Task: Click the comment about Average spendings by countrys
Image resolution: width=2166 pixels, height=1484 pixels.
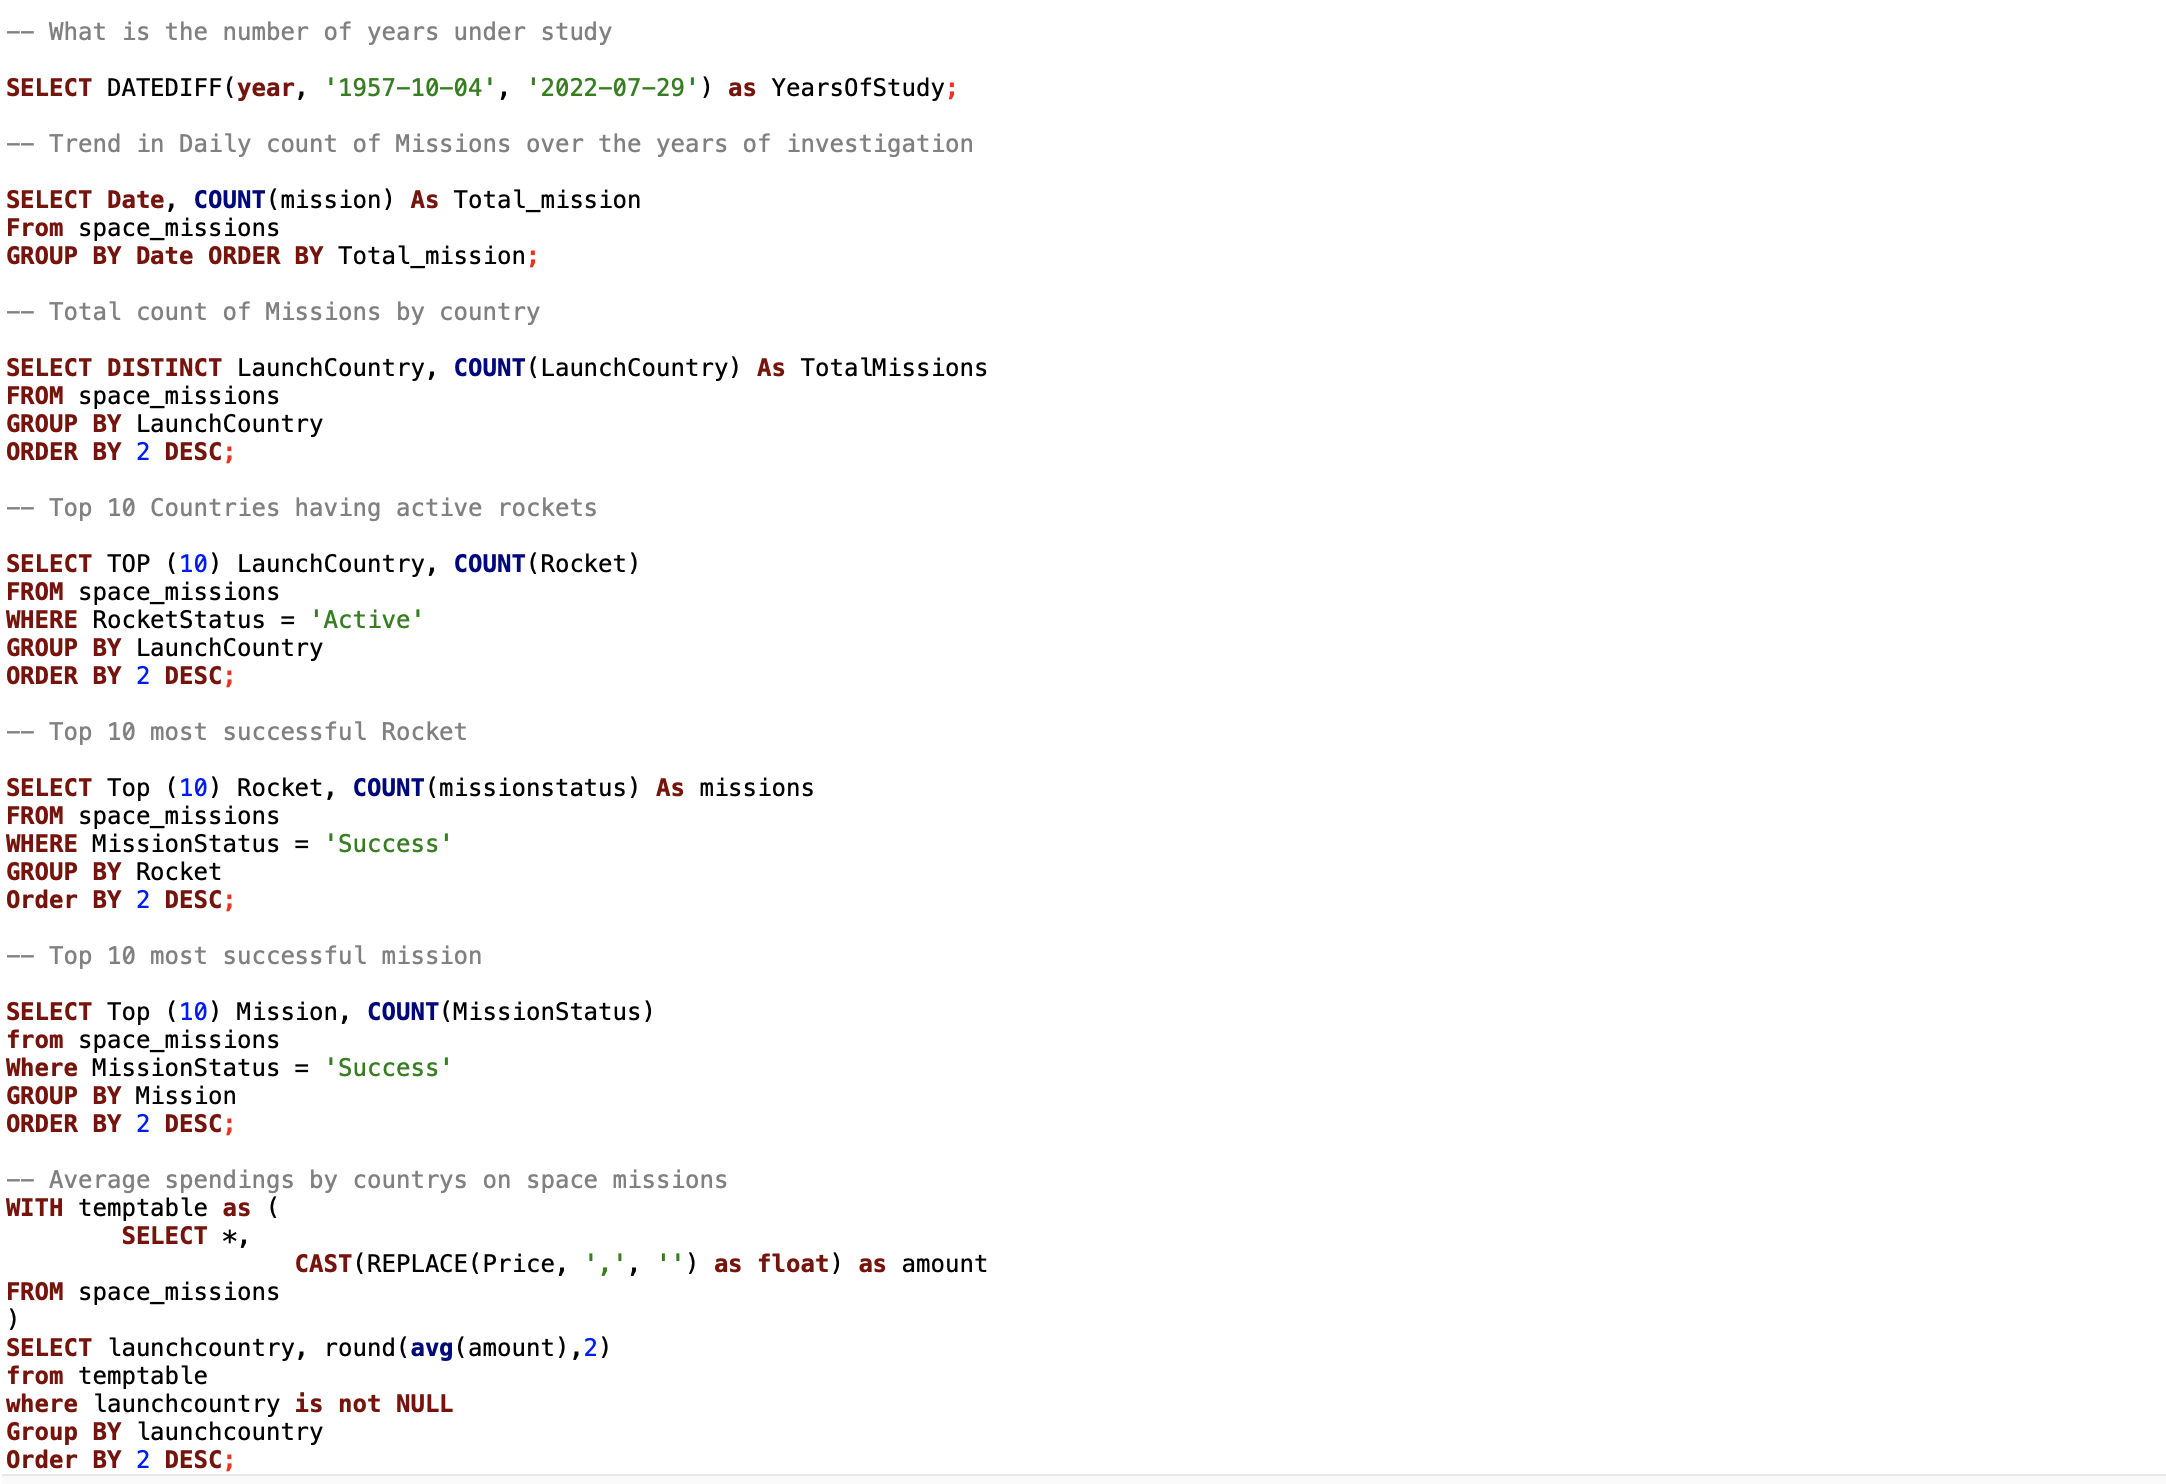Action: click(x=367, y=1180)
